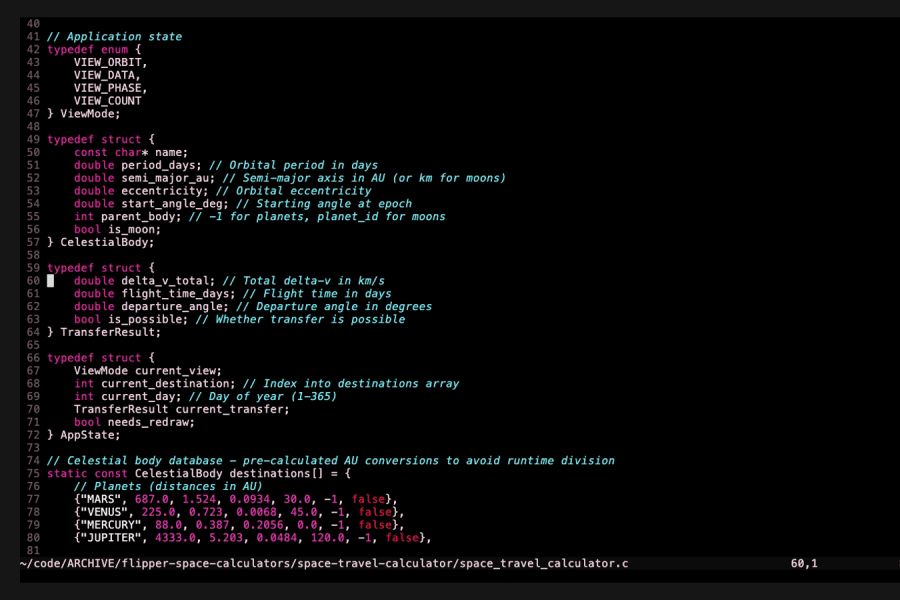900x600 pixels.
Task: Click the 687.0 value in MARS row
Action: point(152,500)
